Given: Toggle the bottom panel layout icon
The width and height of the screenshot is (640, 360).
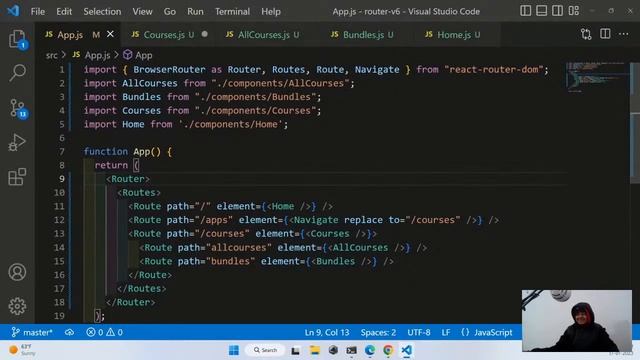Looking at the screenshot, I should 541,11.
